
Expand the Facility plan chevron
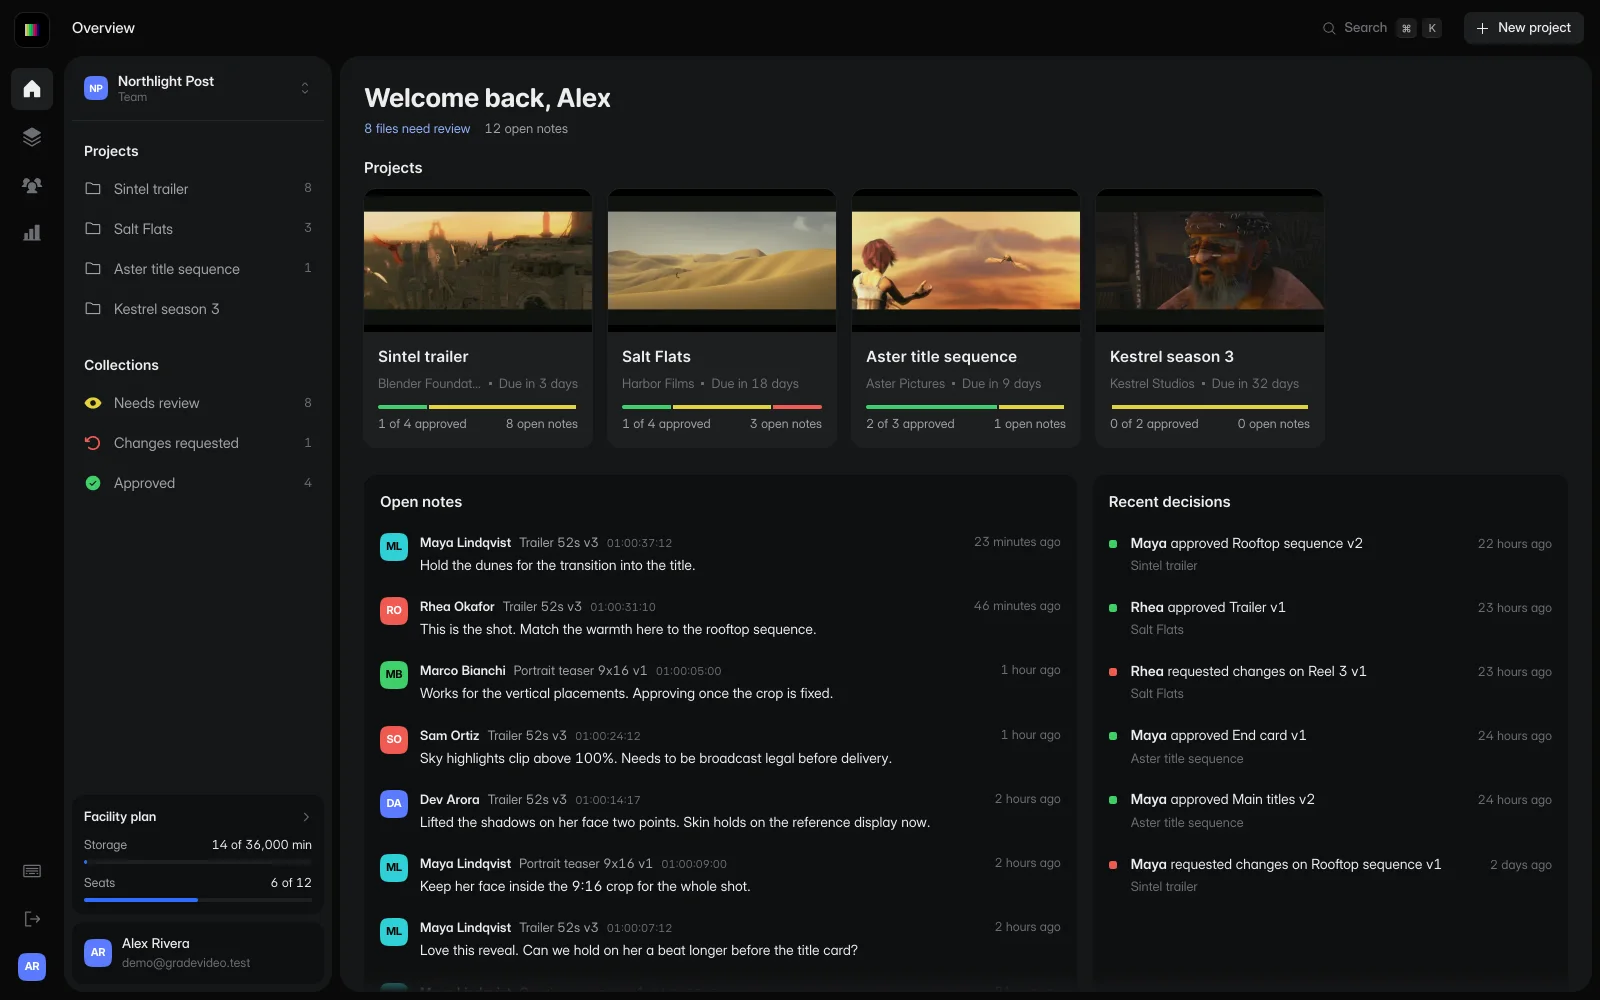(306, 817)
